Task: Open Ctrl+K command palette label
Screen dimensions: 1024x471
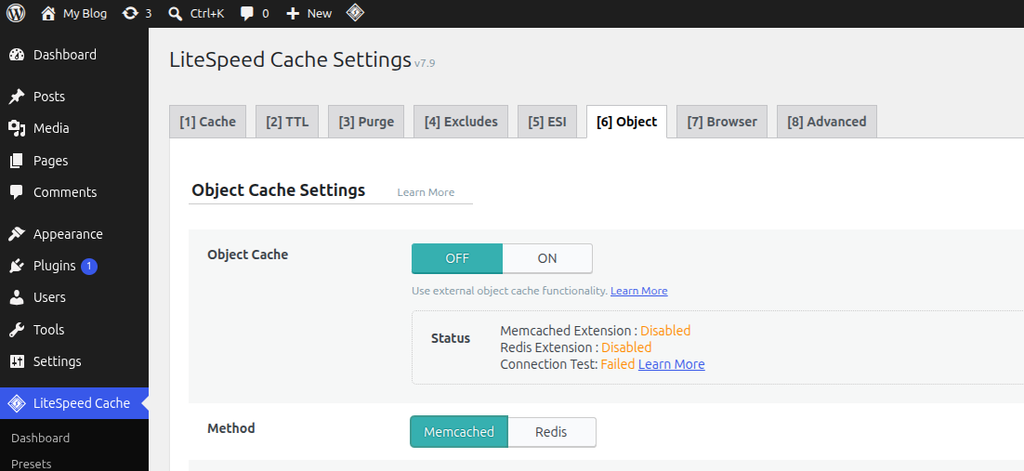Action: pyautogui.click(x=207, y=13)
